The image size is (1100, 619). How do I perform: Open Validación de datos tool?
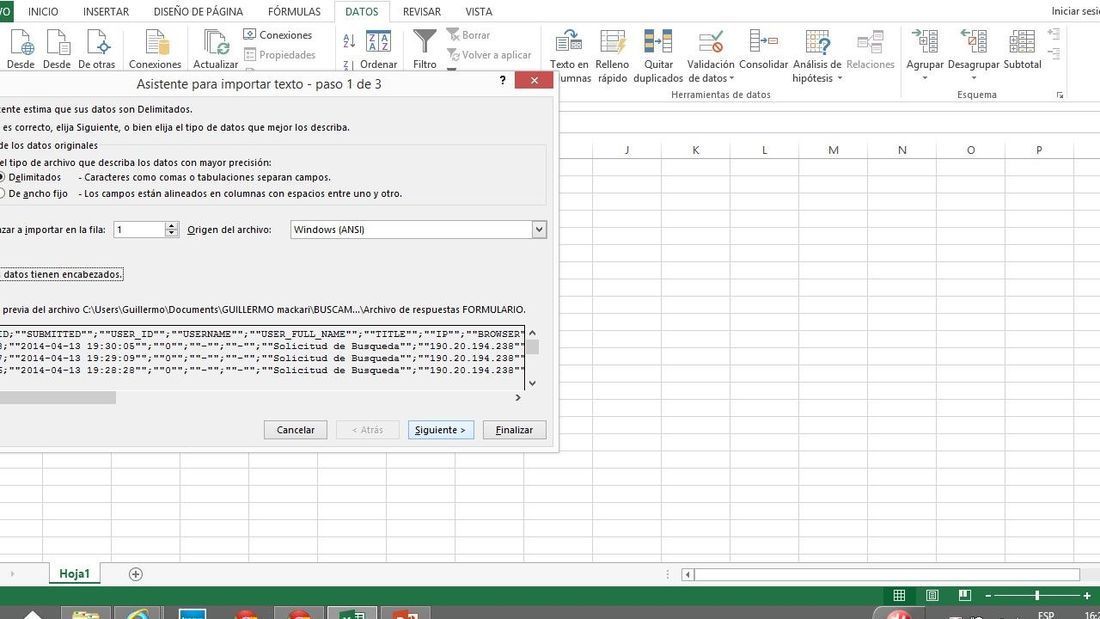[711, 42]
